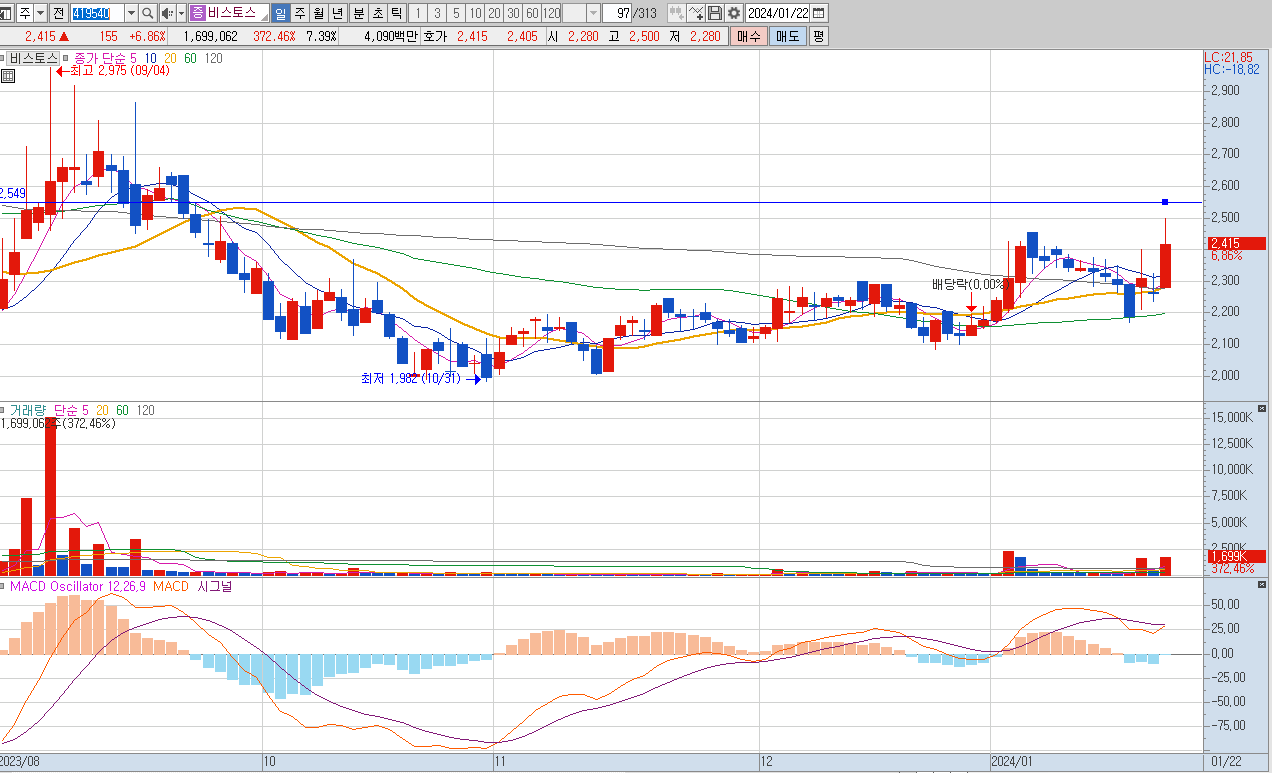Click the 거래량 volume panel label
The height and width of the screenshot is (773, 1272).
29,410
